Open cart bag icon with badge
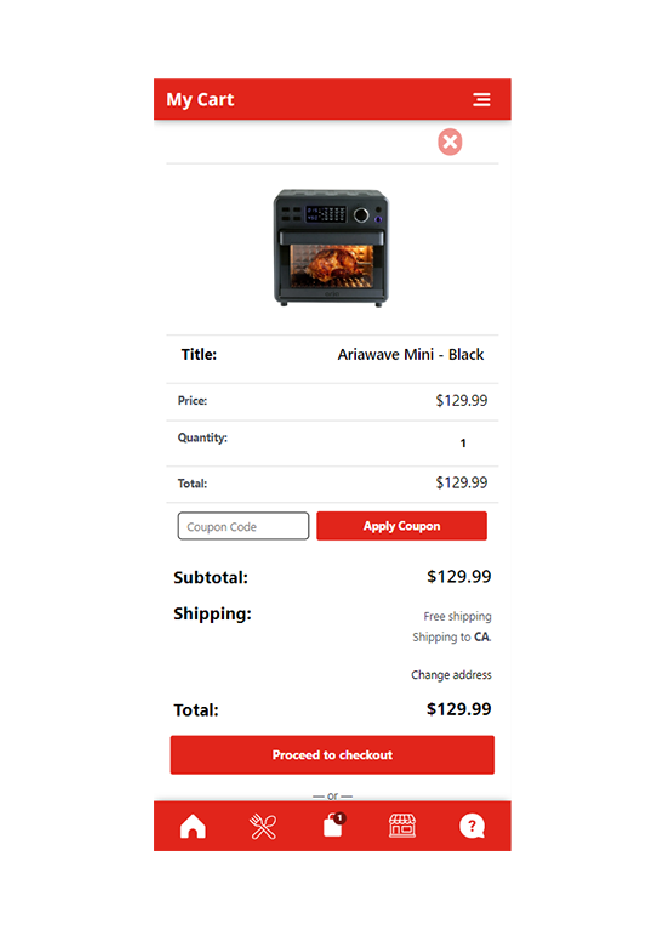 pyautogui.click(x=334, y=825)
